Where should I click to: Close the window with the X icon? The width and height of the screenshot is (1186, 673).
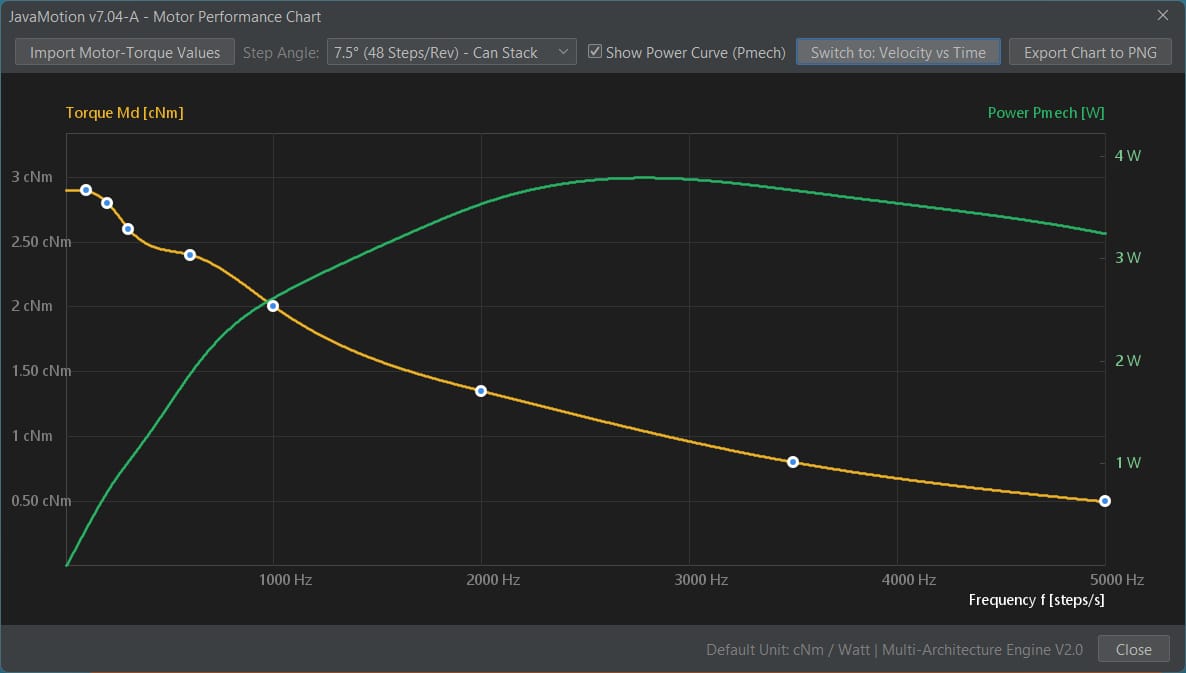coord(1163,16)
